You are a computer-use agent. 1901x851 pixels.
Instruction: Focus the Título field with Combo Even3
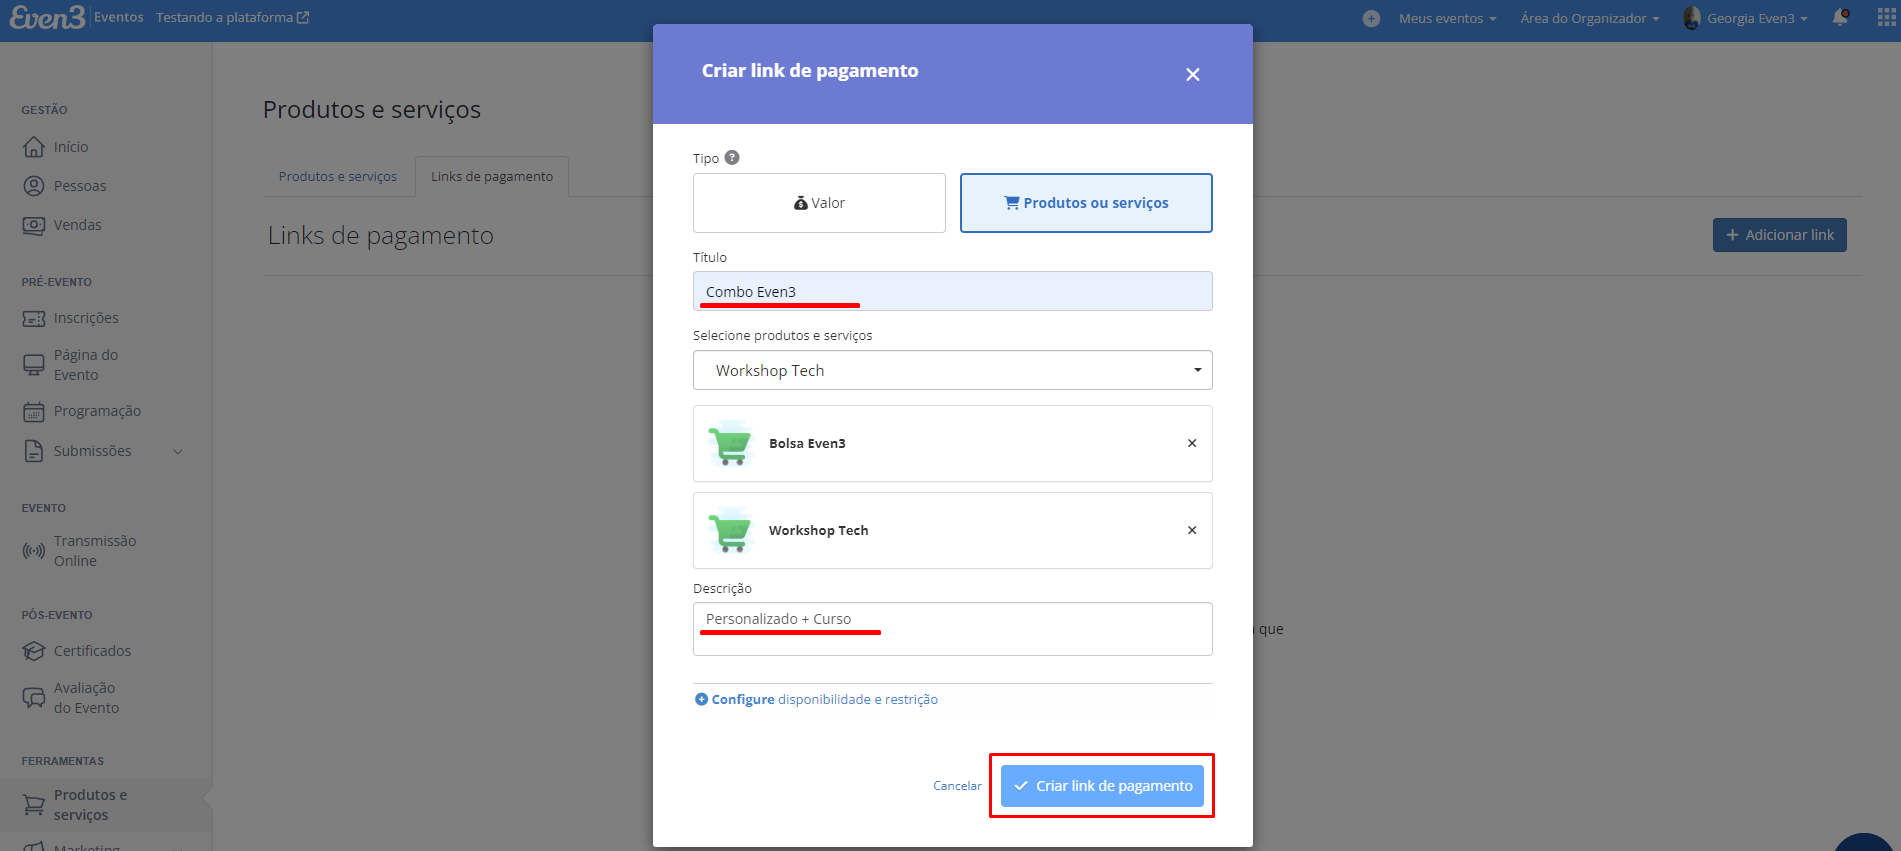click(953, 291)
